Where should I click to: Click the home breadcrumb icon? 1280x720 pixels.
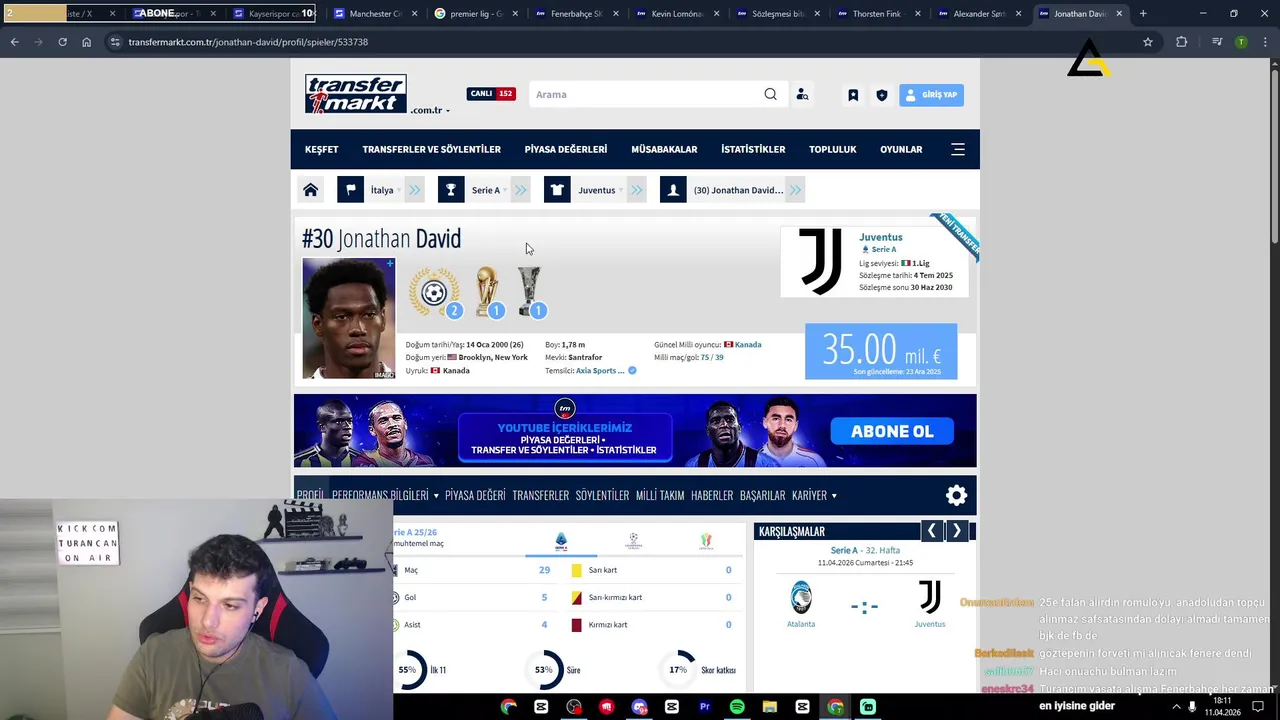coord(310,190)
